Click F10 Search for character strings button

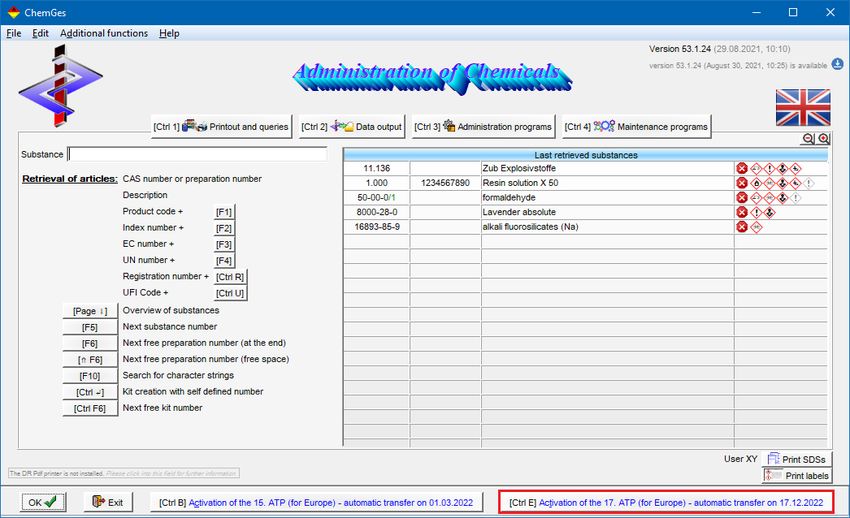(x=90, y=376)
